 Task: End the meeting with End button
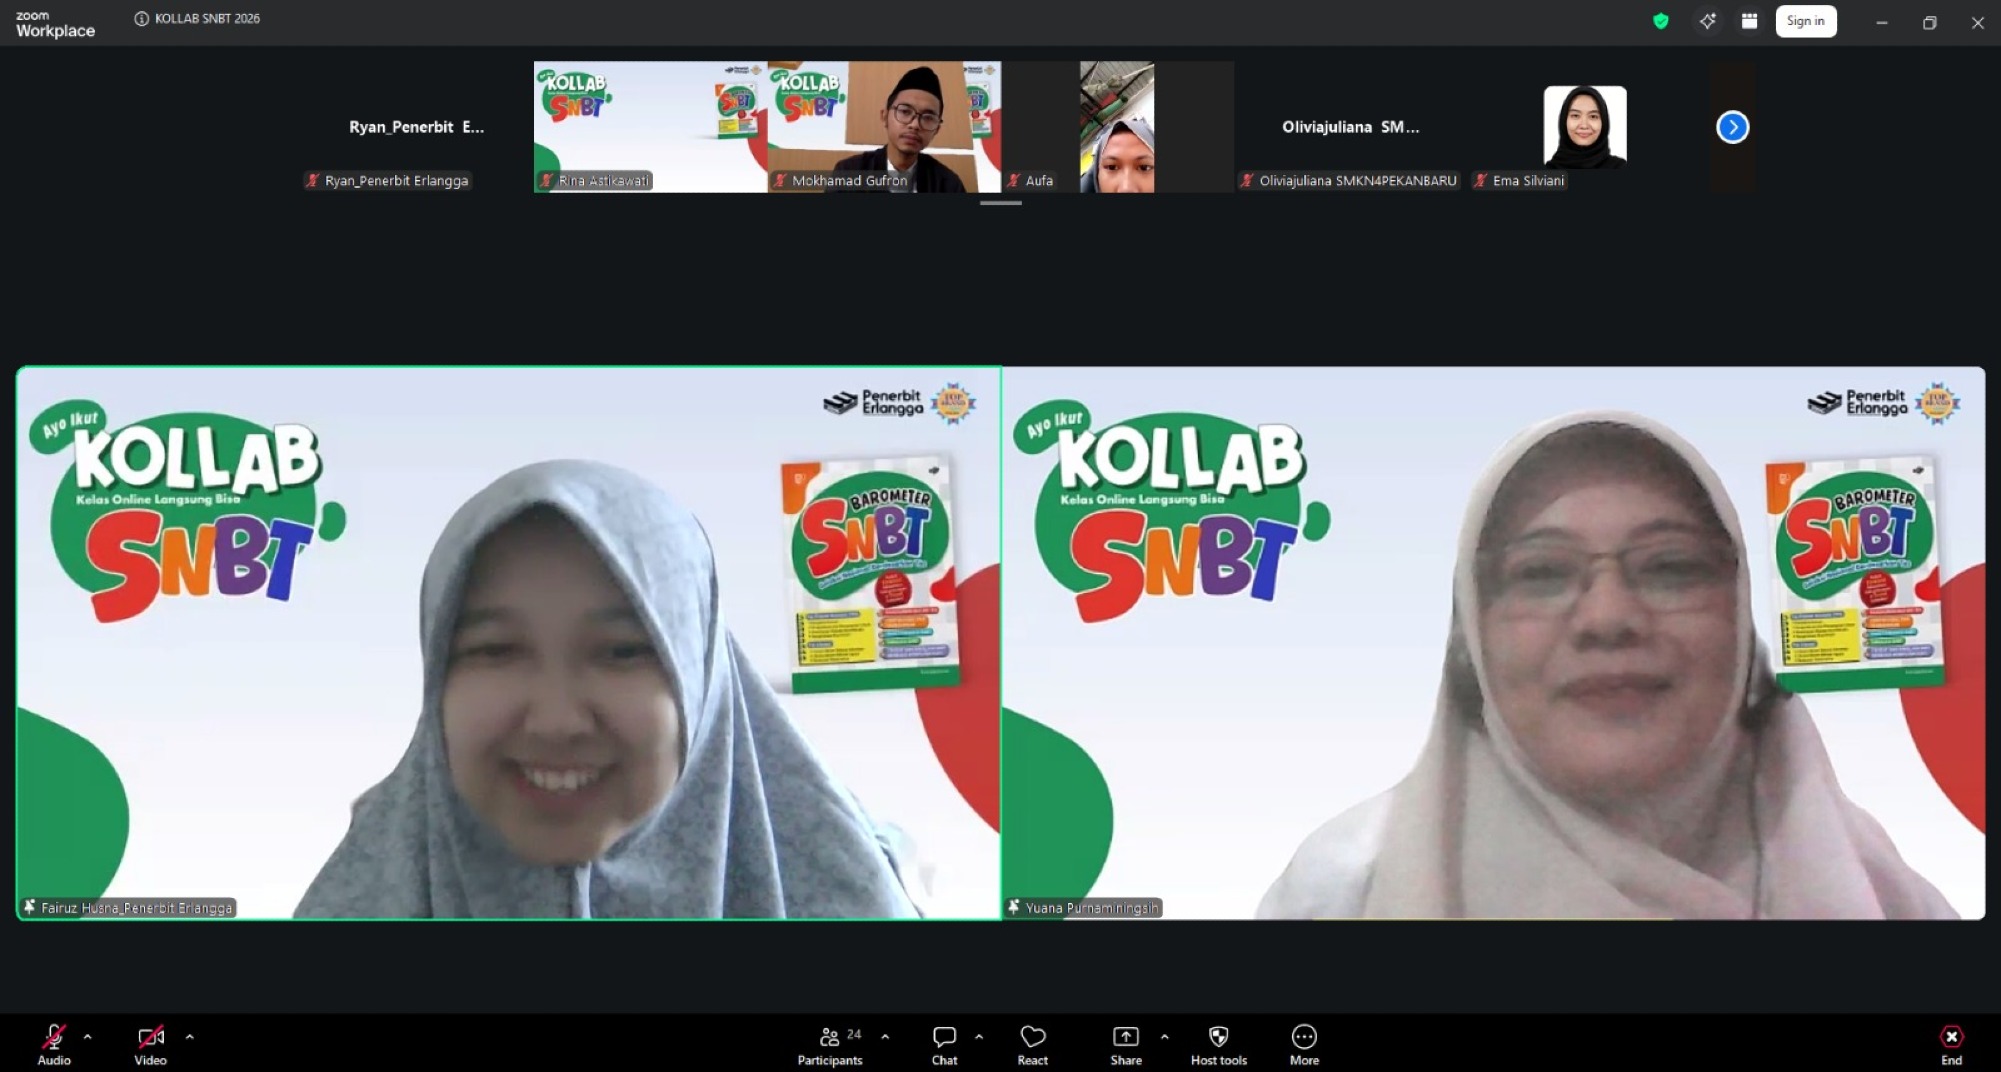coord(1951,1043)
